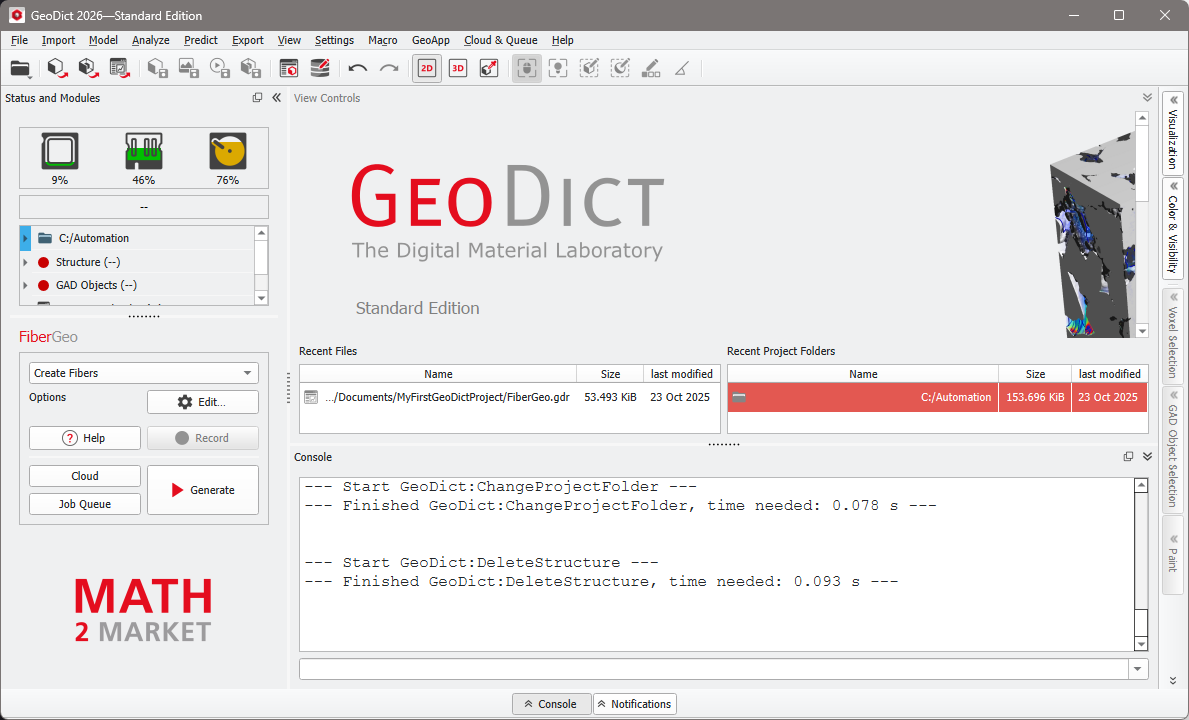Undock the Console panel
The image size is (1189, 720).
tap(1128, 456)
